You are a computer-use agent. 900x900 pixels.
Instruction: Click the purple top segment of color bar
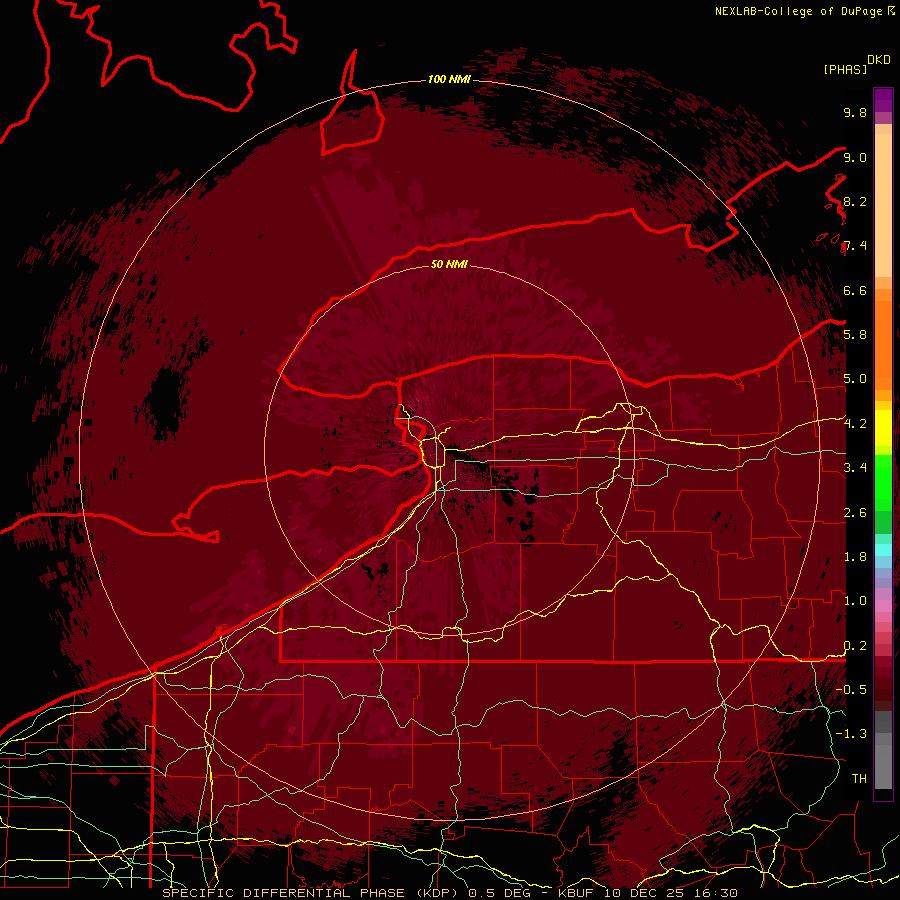coord(883,100)
